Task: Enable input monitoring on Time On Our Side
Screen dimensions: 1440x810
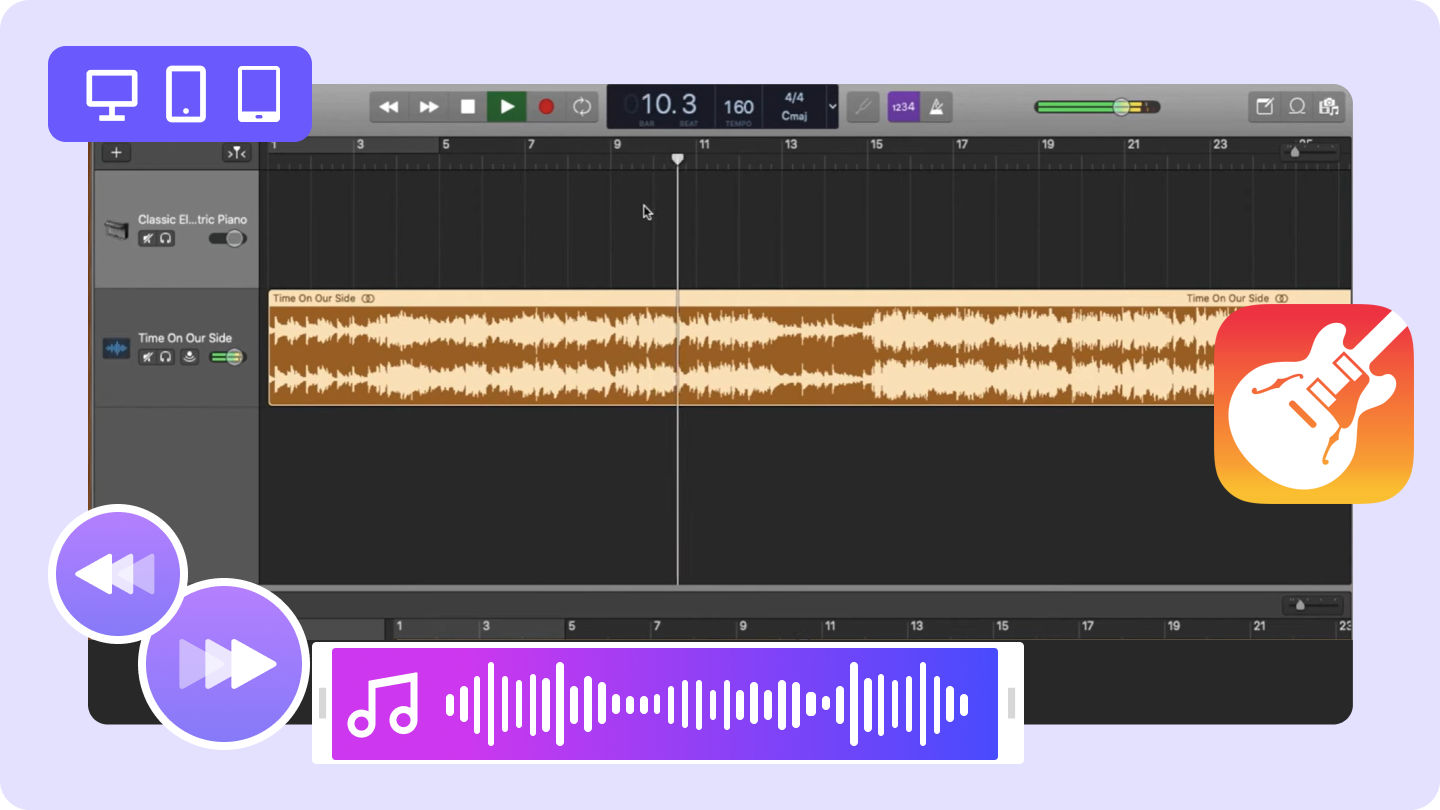Action: click(188, 356)
